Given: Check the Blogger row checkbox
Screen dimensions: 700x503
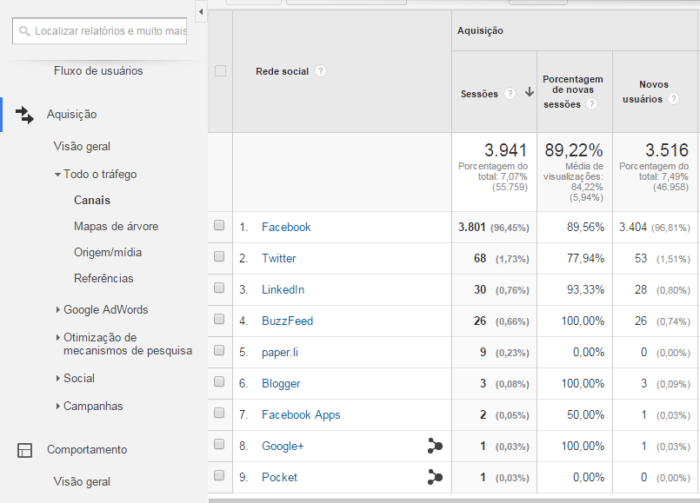Looking at the screenshot, I should [219, 382].
